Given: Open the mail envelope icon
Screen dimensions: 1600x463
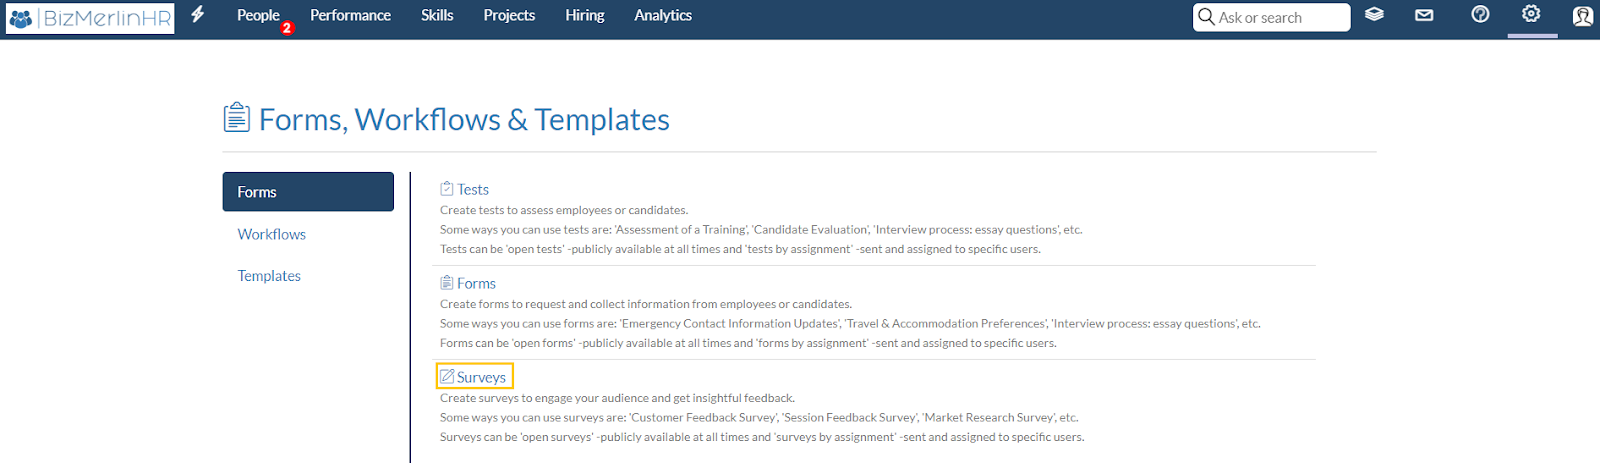Looking at the screenshot, I should (1424, 15).
